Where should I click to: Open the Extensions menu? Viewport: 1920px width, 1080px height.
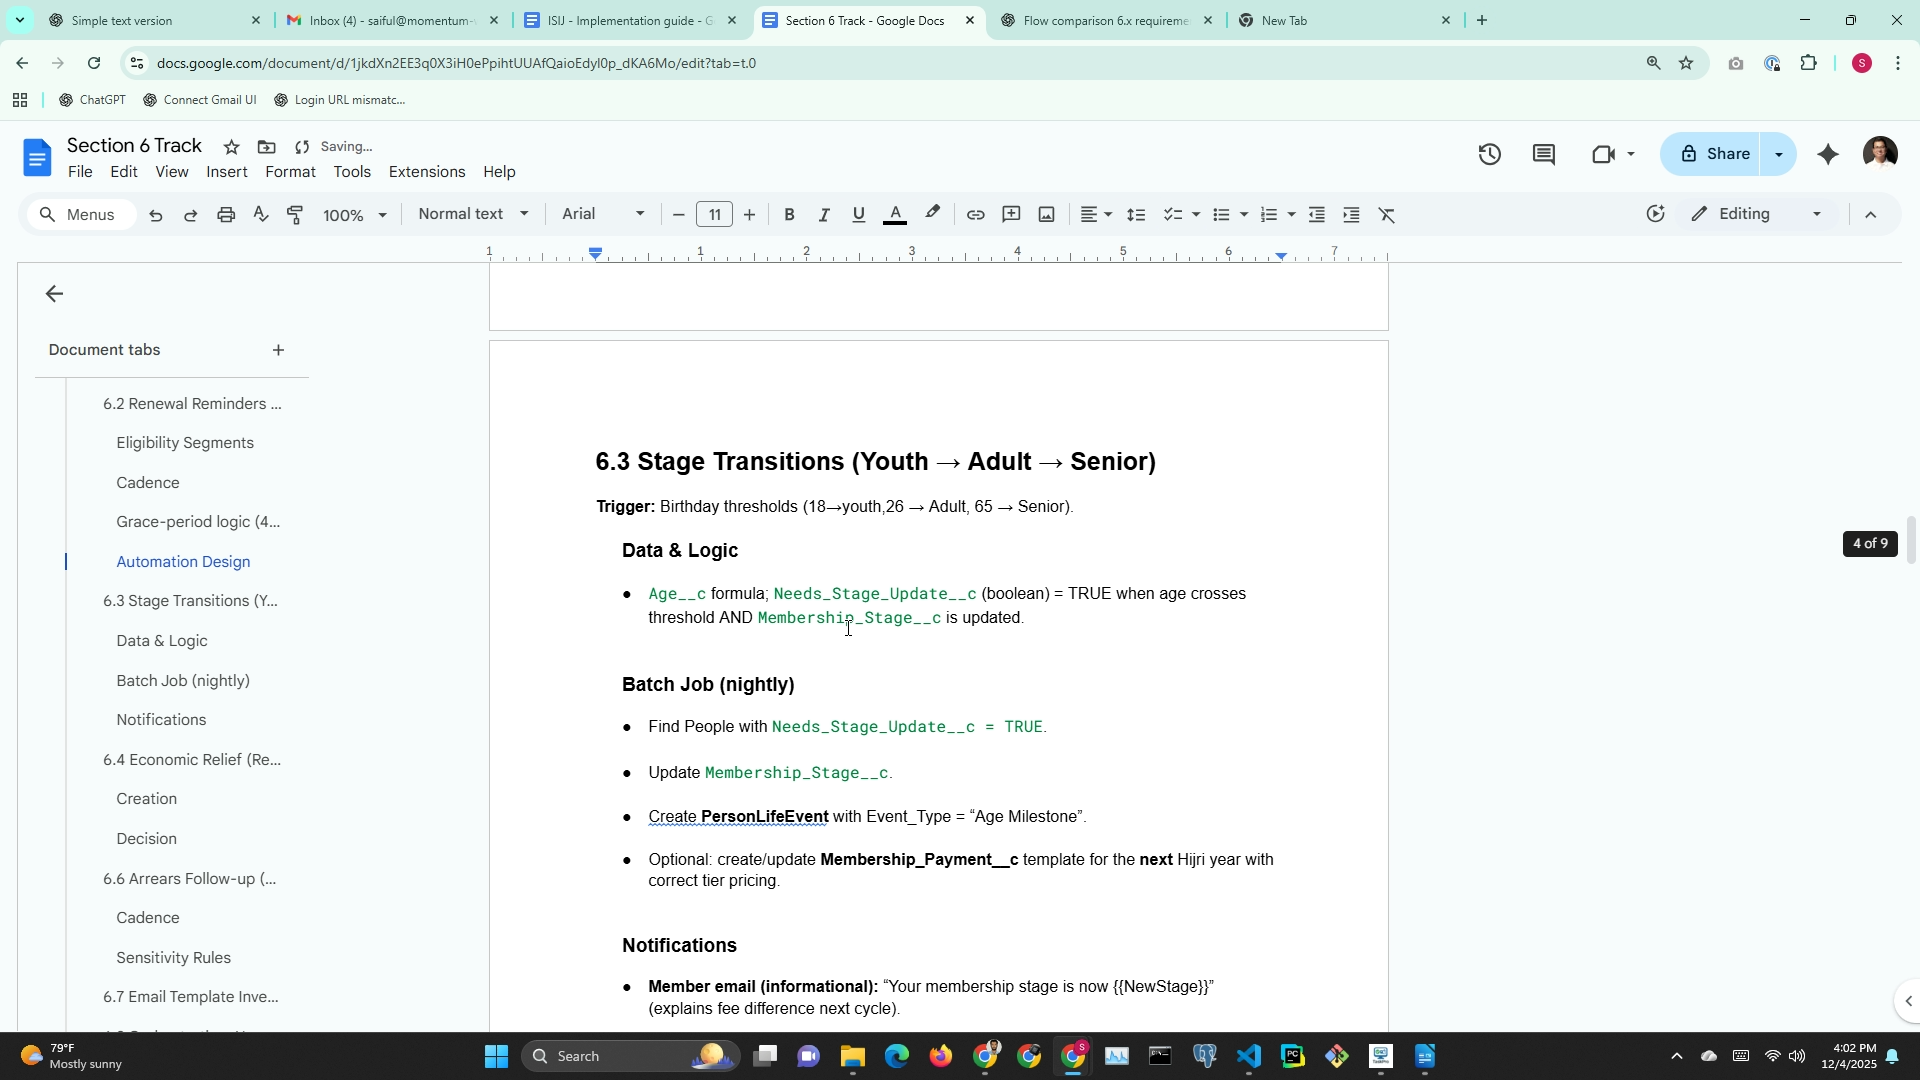click(x=426, y=172)
